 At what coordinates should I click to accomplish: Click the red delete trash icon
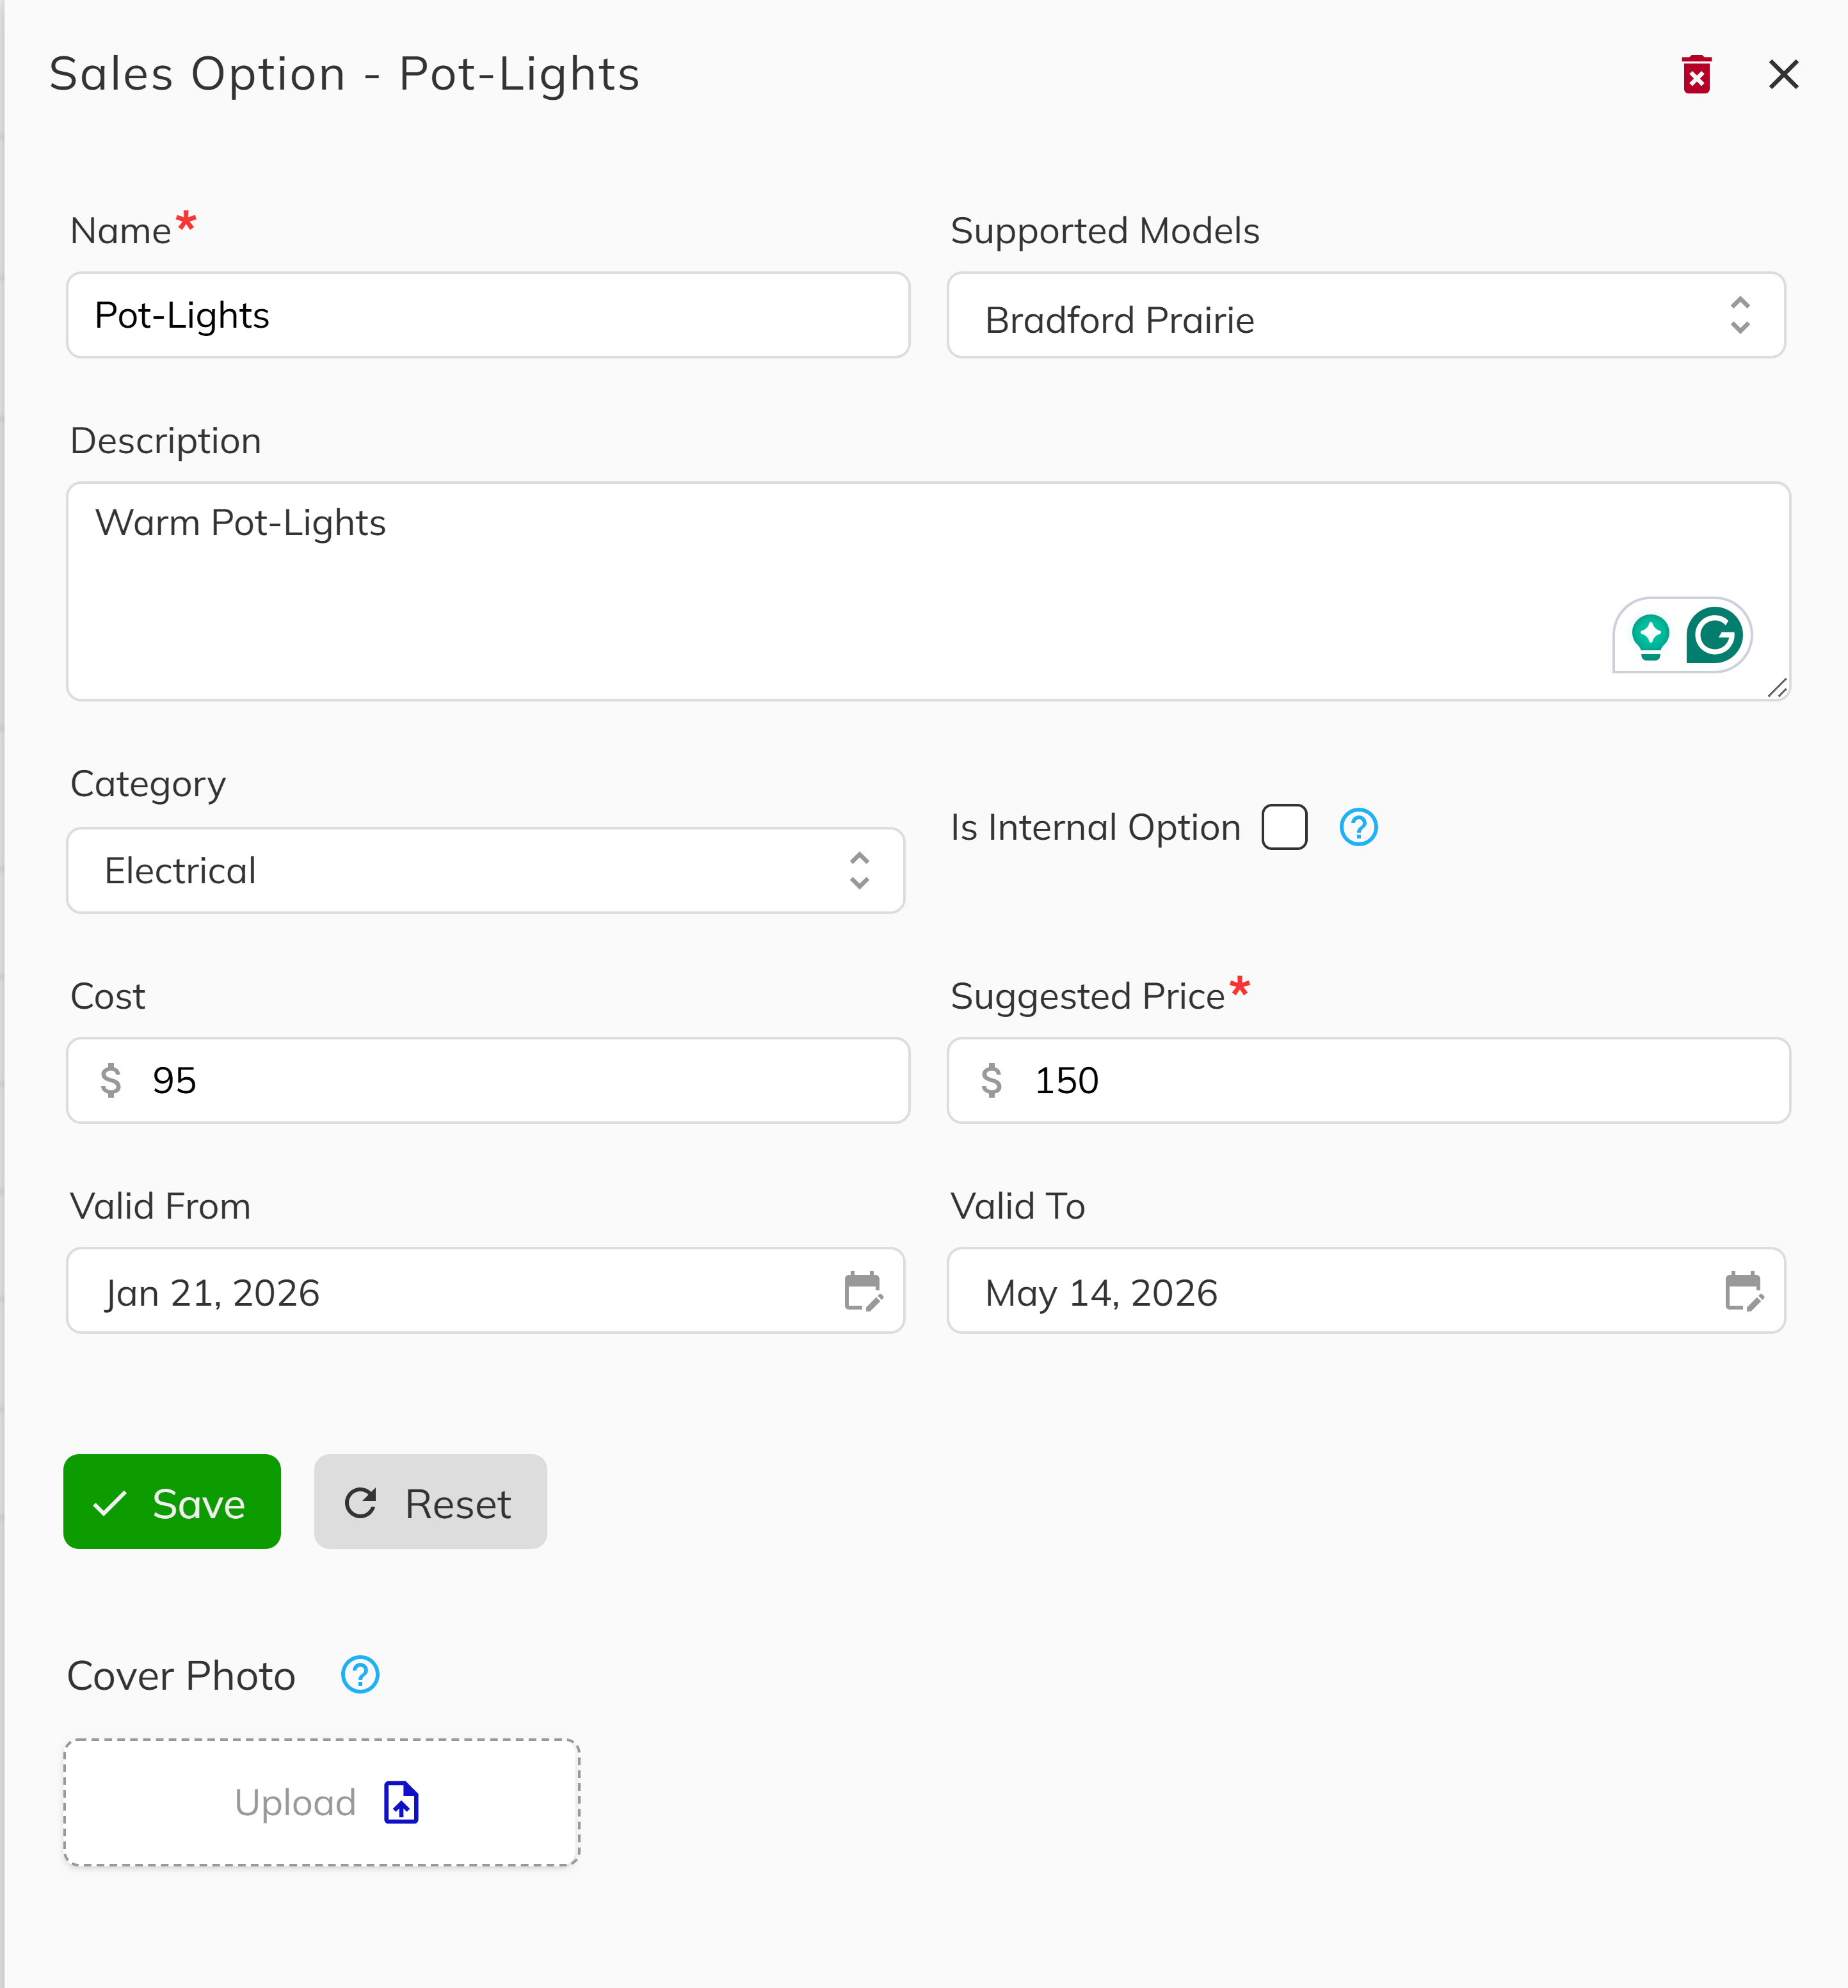click(x=1696, y=75)
